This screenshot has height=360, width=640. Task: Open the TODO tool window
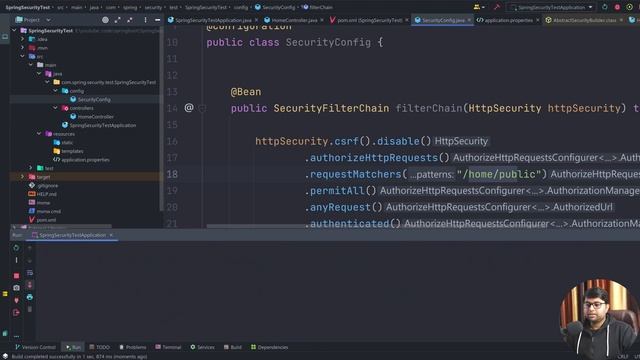click(100, 347)
